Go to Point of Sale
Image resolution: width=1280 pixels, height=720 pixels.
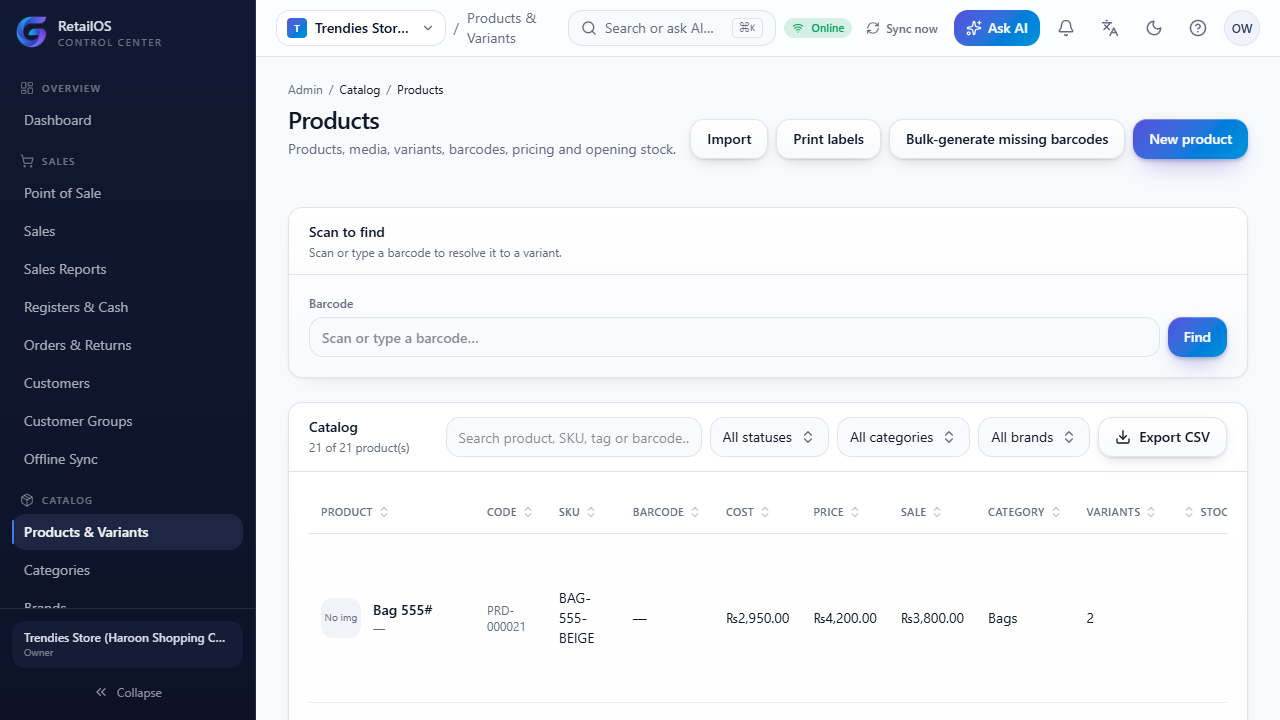point(128,193)
